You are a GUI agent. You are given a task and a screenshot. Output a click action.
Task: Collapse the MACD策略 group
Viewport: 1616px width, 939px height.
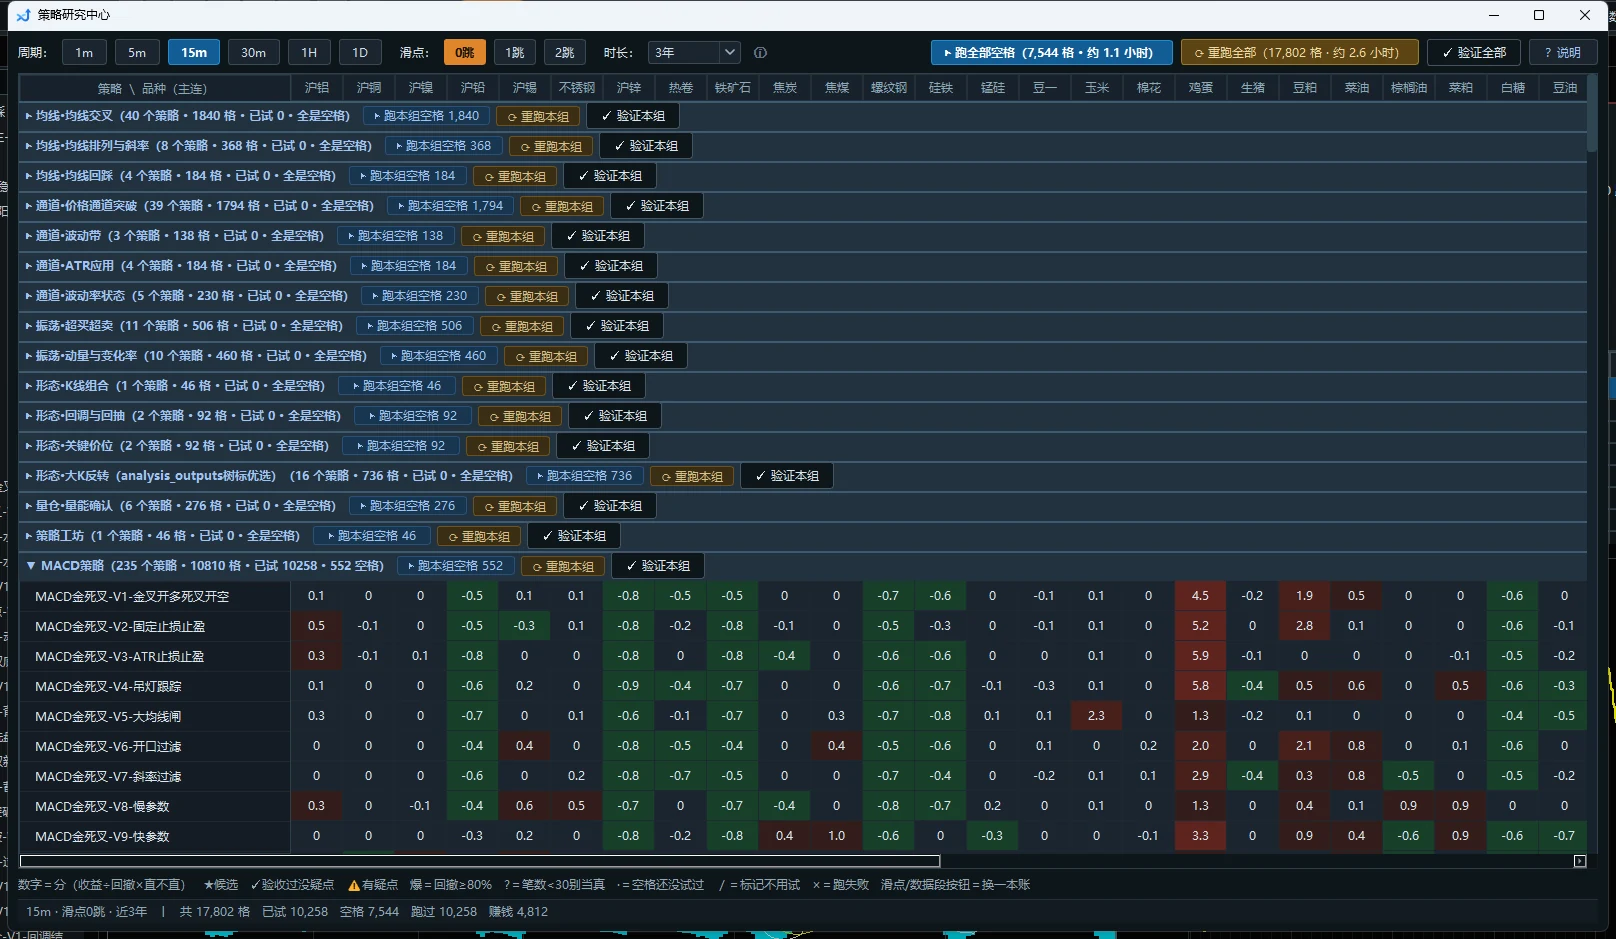click(x=31, y=566)
